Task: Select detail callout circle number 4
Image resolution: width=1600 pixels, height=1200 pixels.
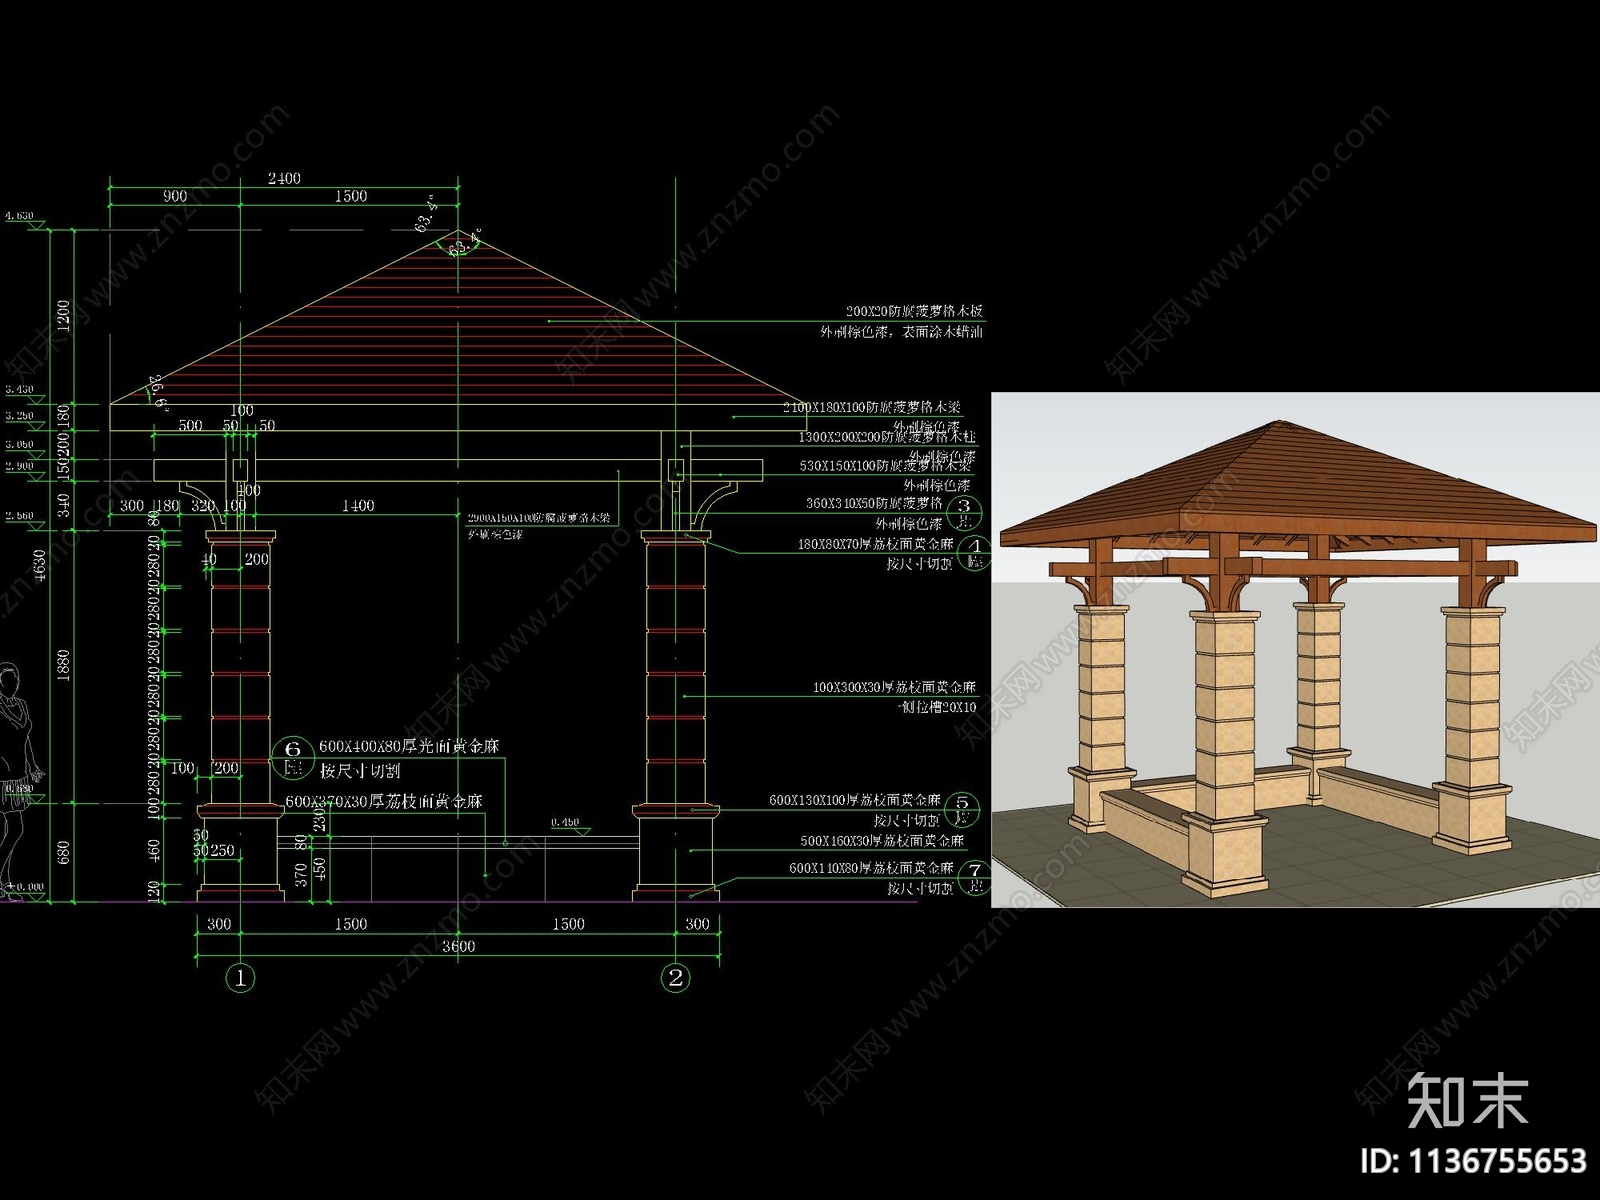Action: point(975,551)
